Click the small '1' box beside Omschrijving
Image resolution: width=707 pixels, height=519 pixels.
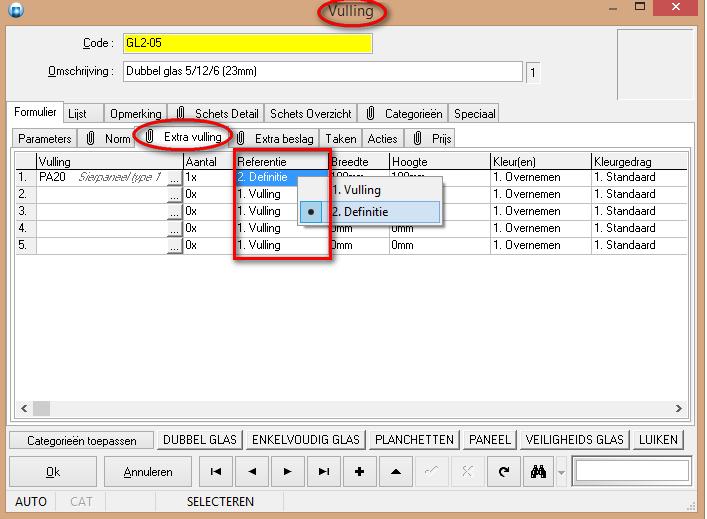tap(533, 73)
